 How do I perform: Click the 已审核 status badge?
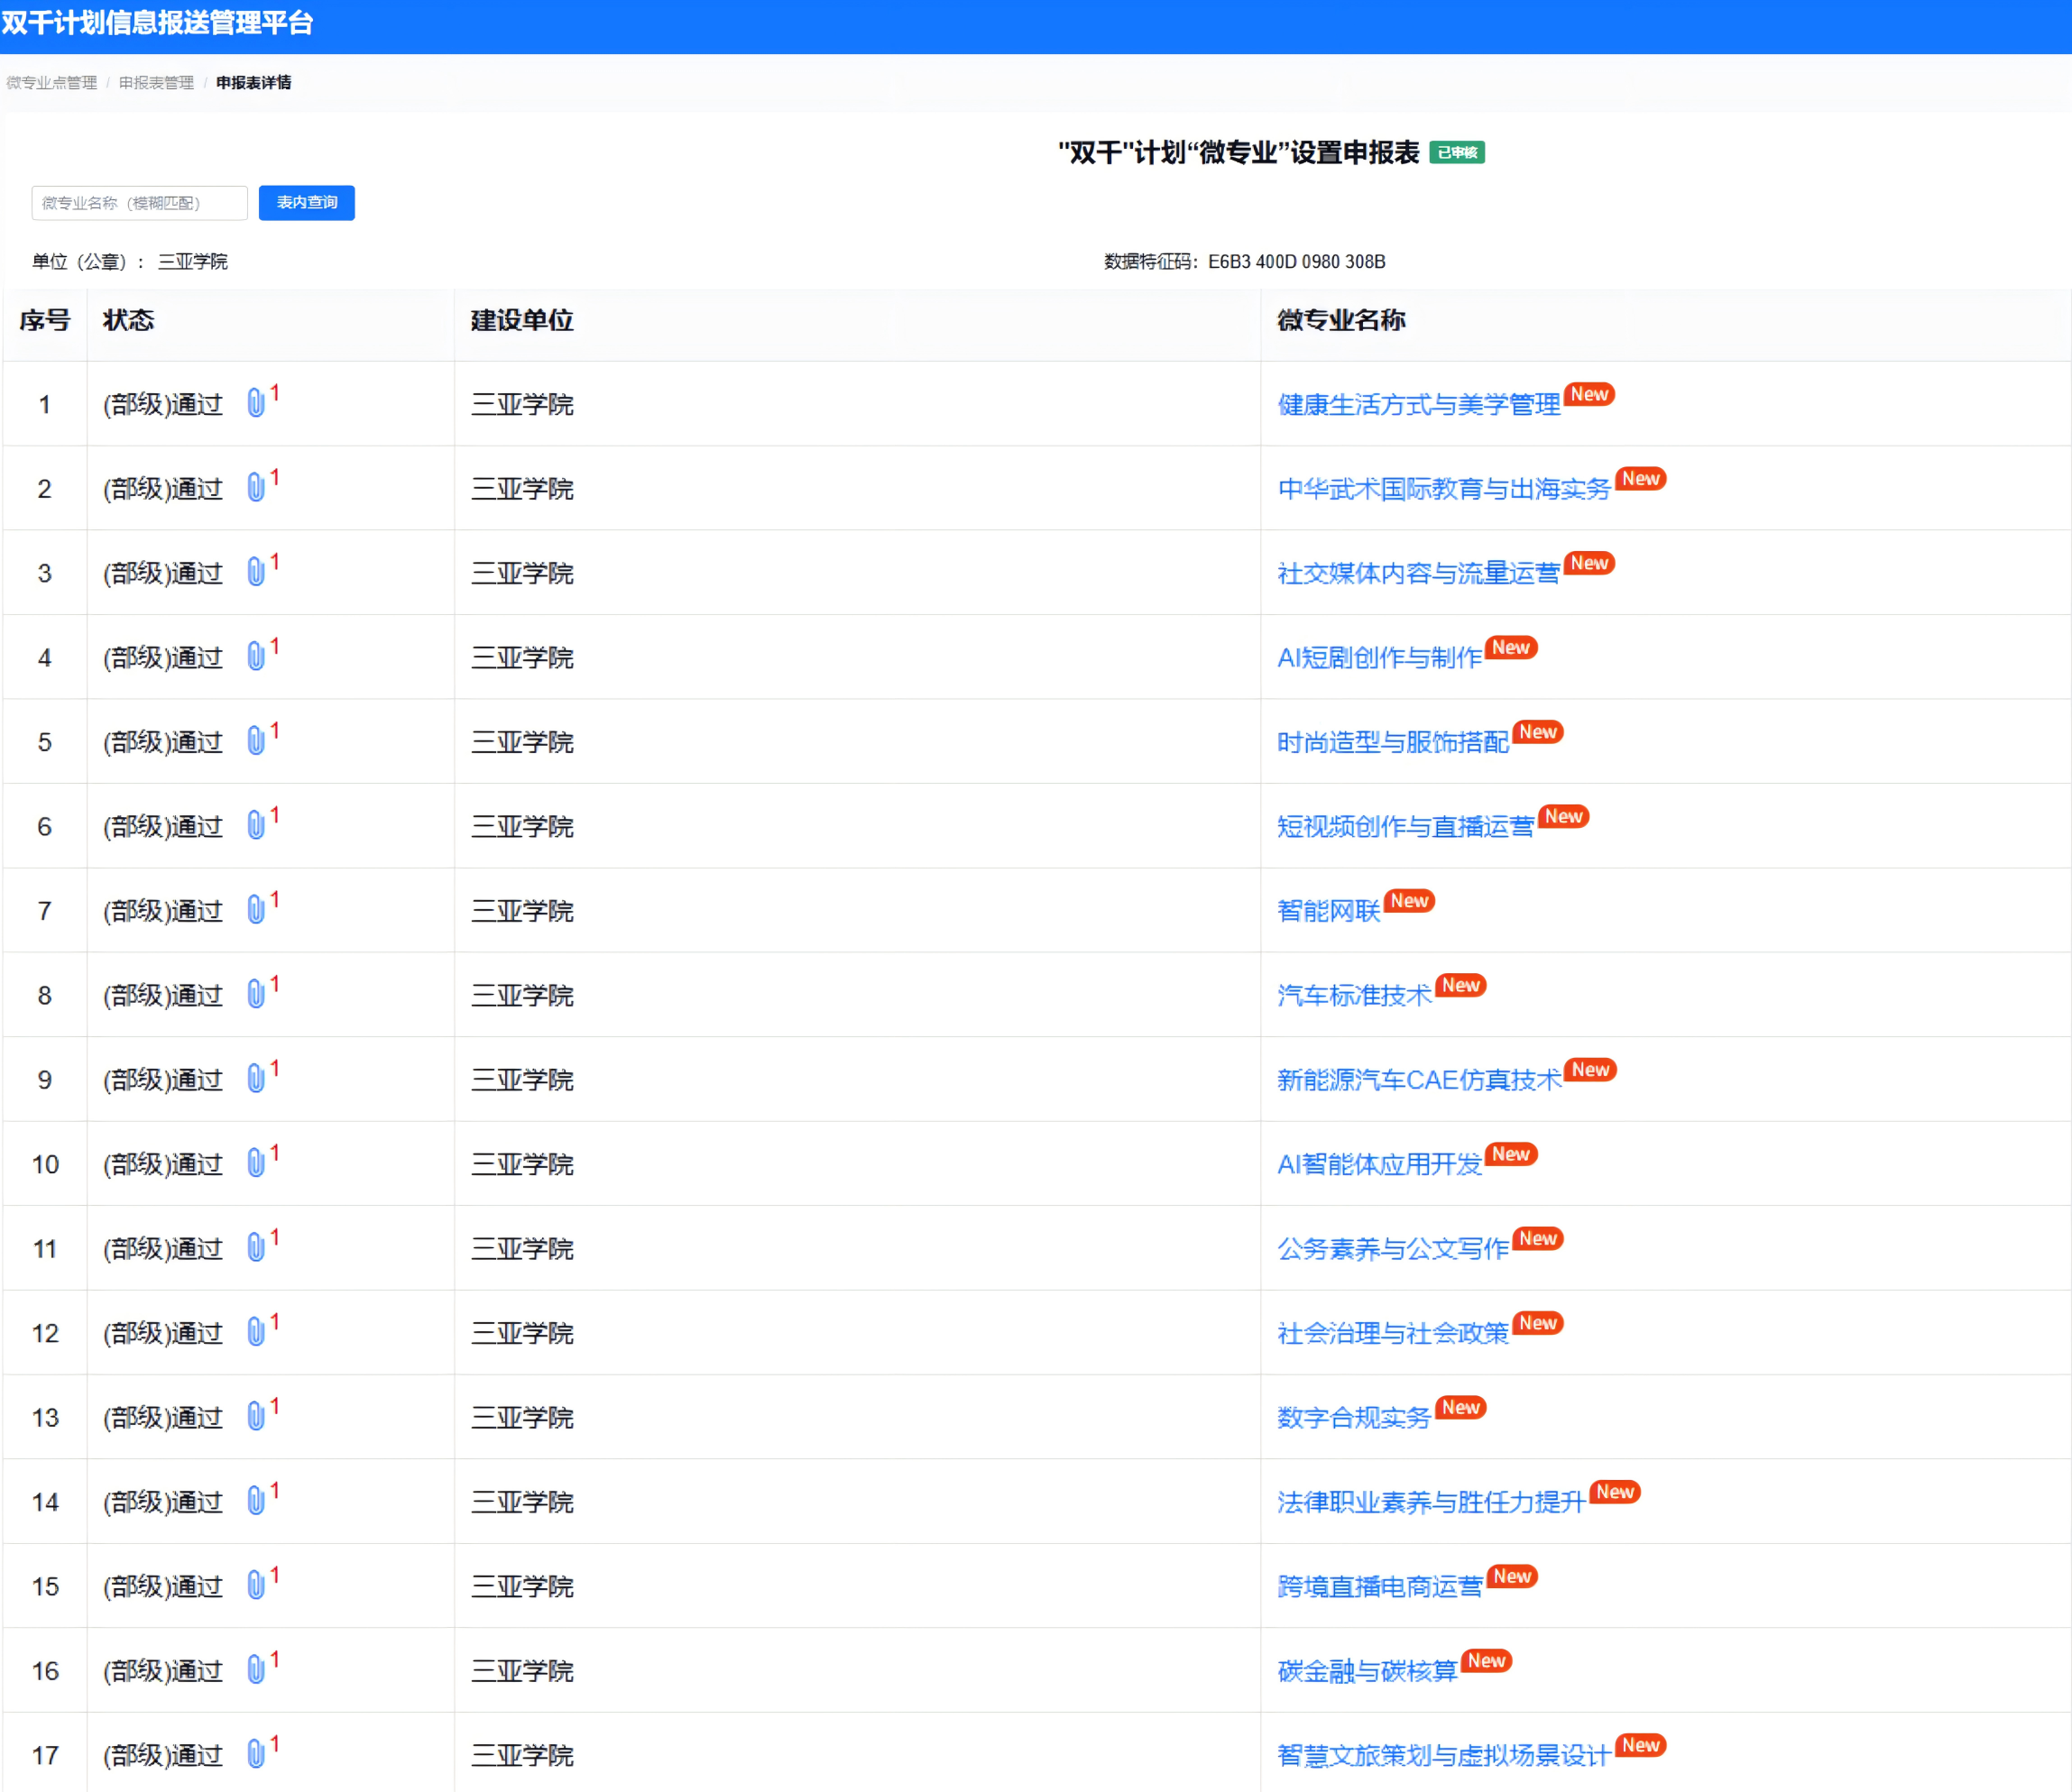[1457, 153]
